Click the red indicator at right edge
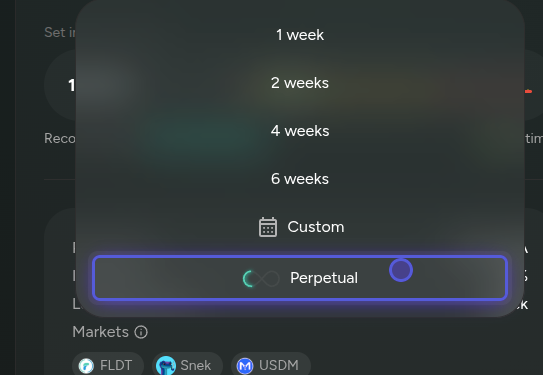The height and width of the screenshot is (375, 543). [x=528, y=91]
